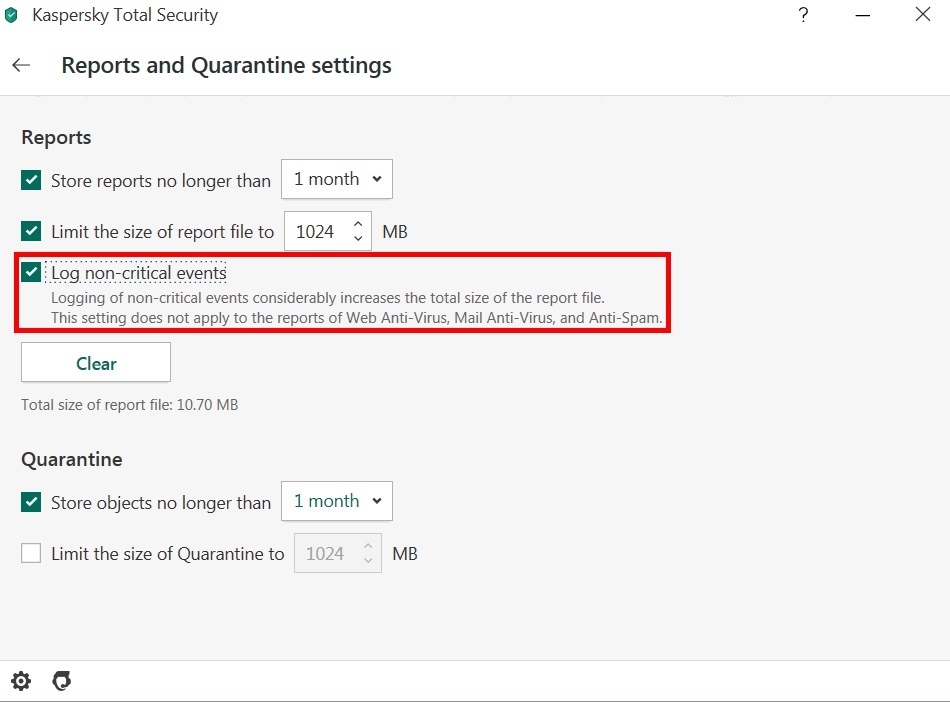Screen dimensions: 950x702
Task: Click the Reports section heading
Action: pos(56,137)
